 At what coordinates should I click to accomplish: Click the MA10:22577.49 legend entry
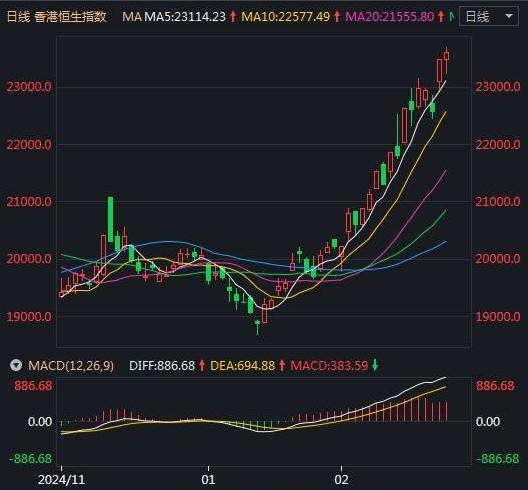click(286, 16)
